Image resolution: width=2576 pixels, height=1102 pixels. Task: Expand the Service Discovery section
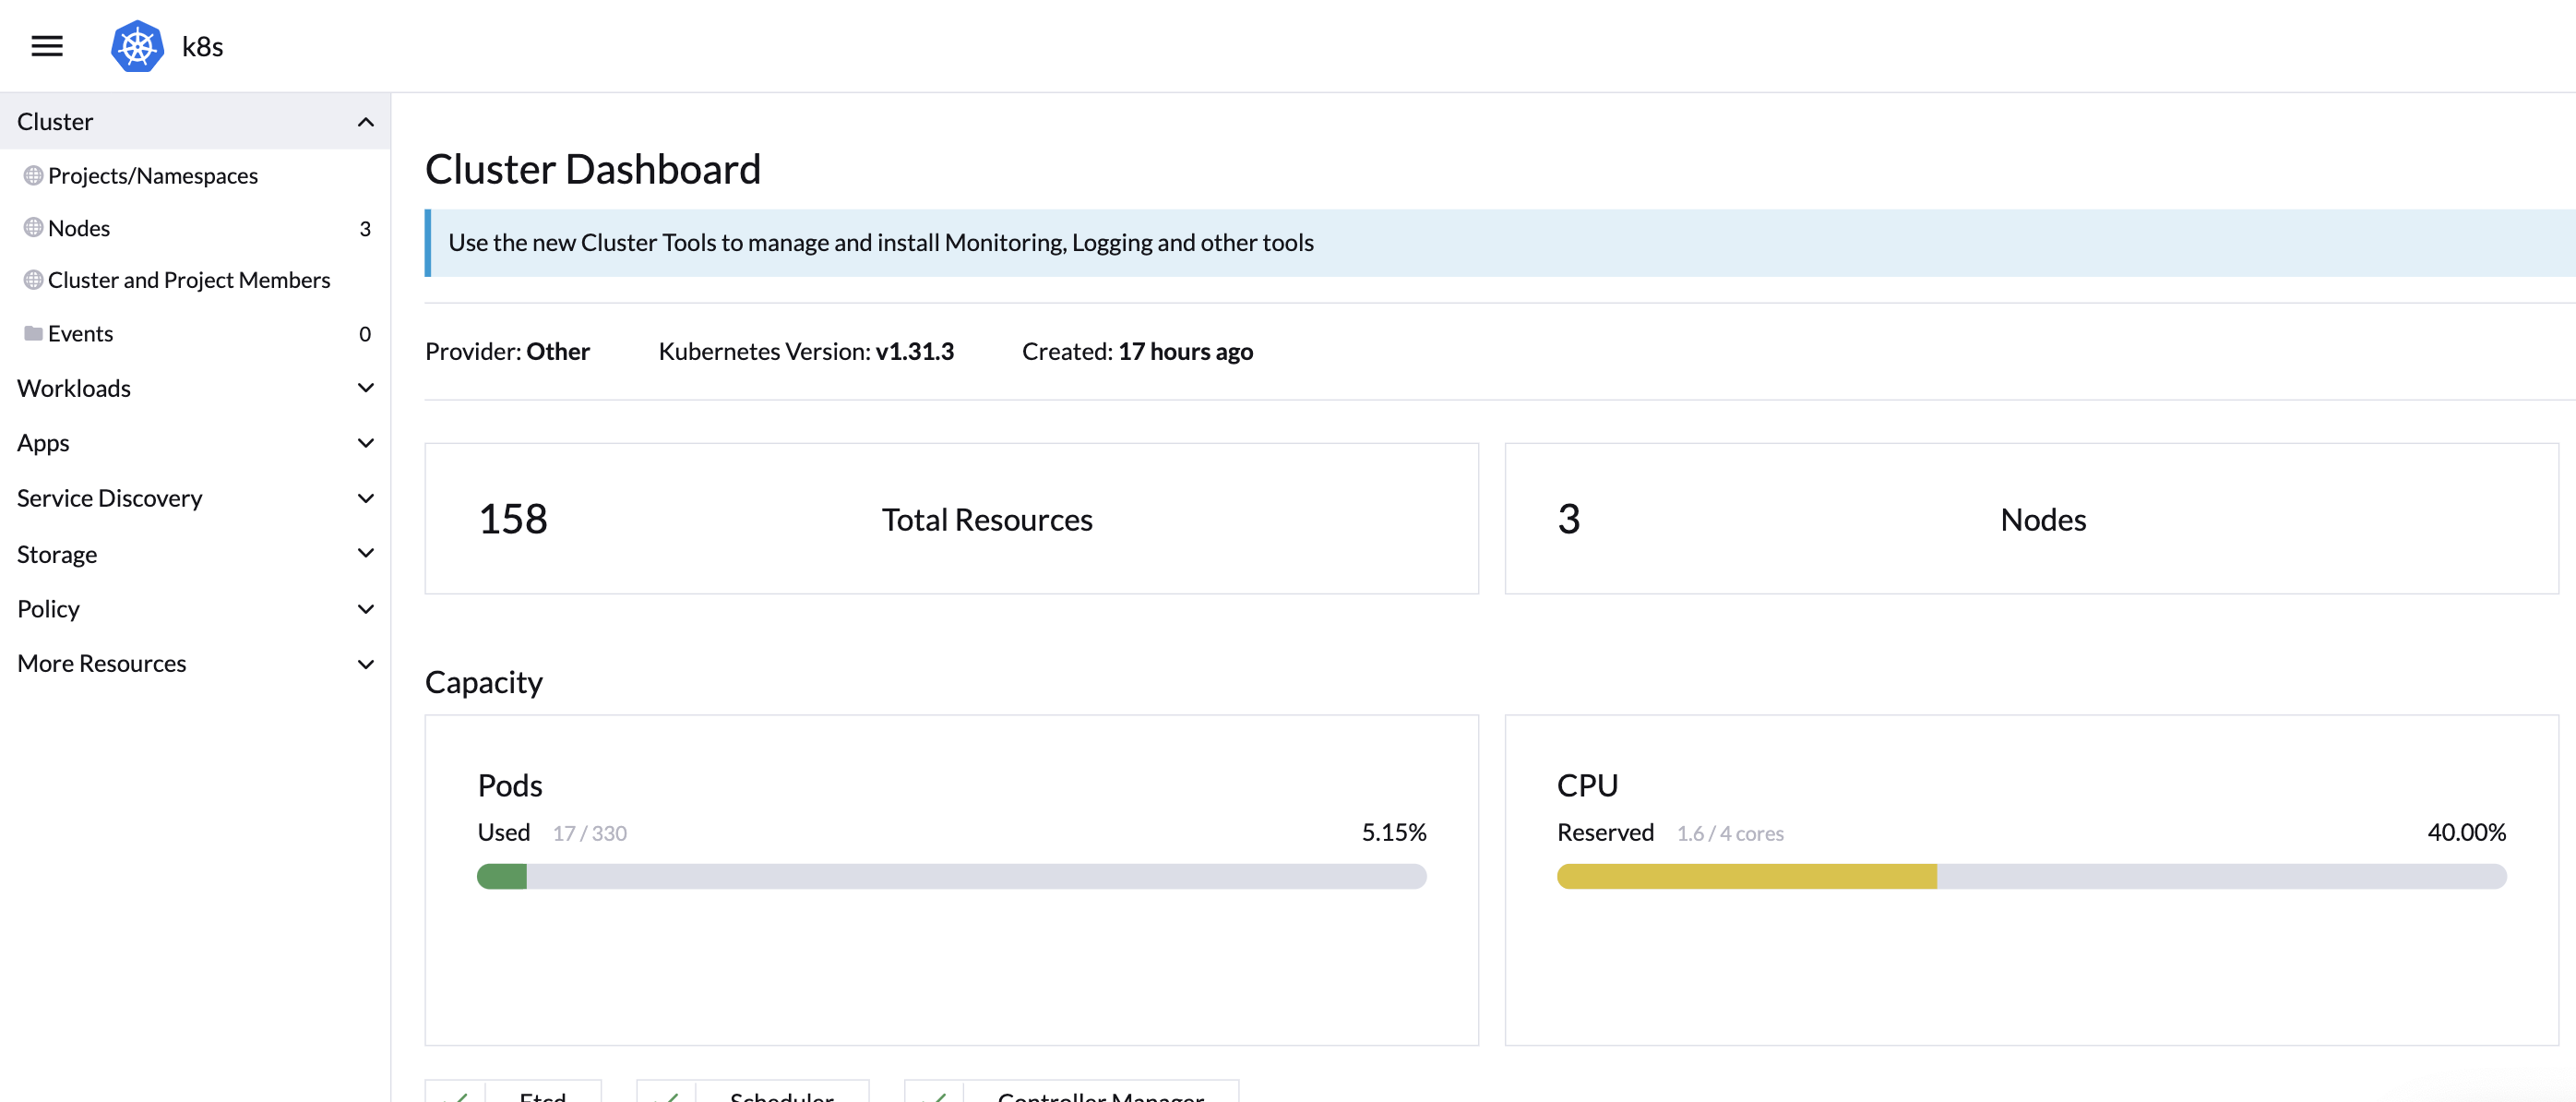pos(365,498)
